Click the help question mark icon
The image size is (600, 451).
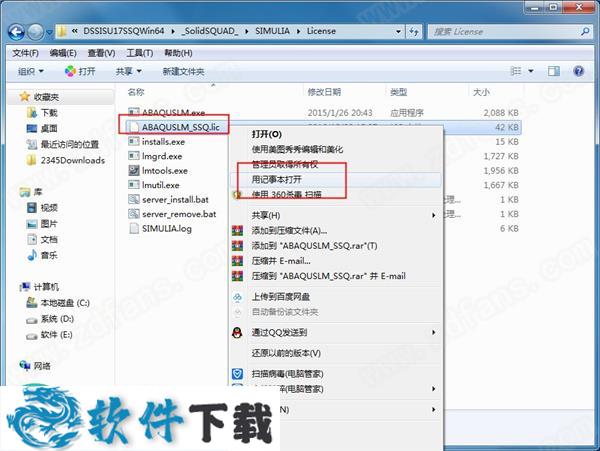pyautogui.click(x=579, y=71)
